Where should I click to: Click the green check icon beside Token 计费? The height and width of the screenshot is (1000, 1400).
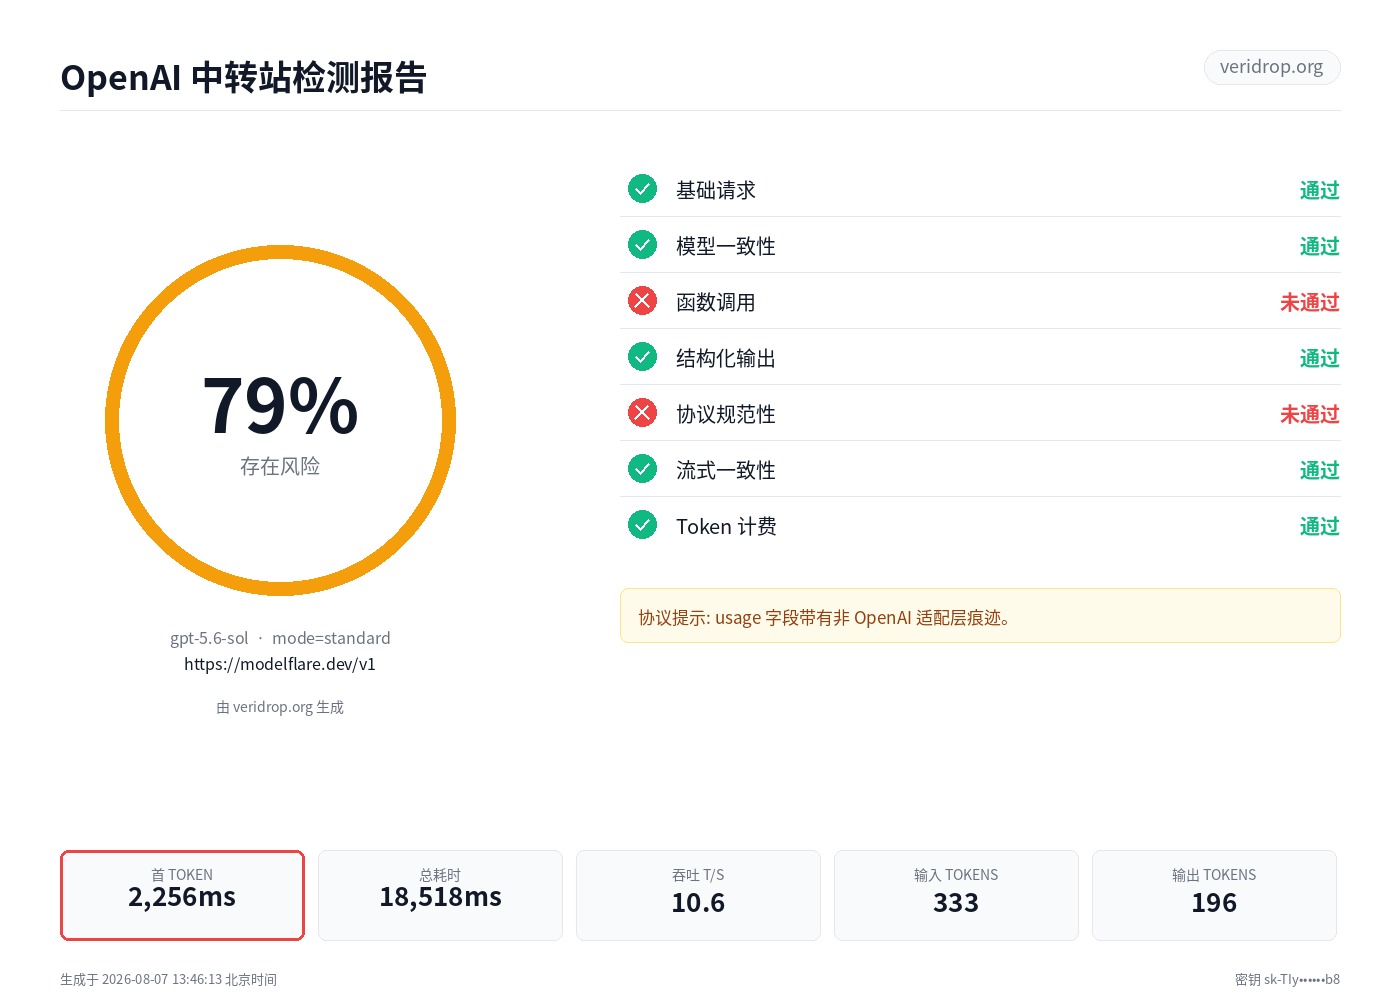[x=642, y=525]
